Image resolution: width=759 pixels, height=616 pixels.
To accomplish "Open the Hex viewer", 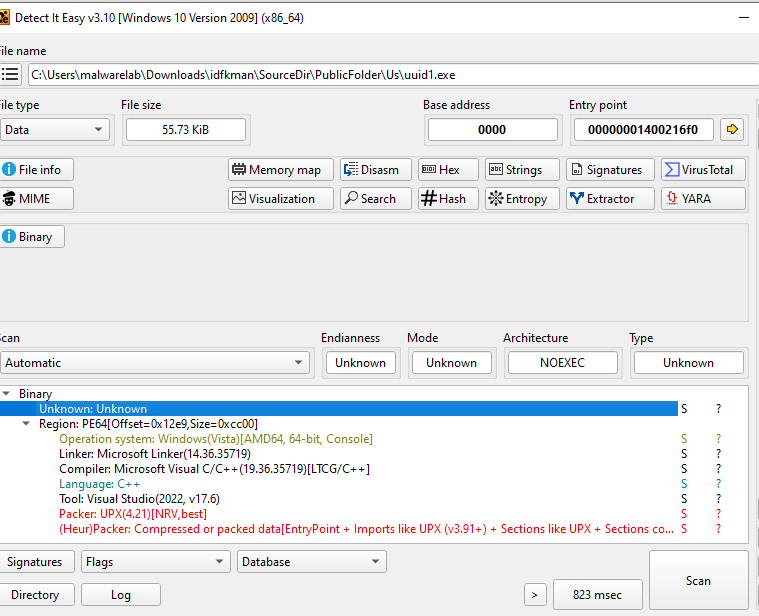I will (448, 170).
